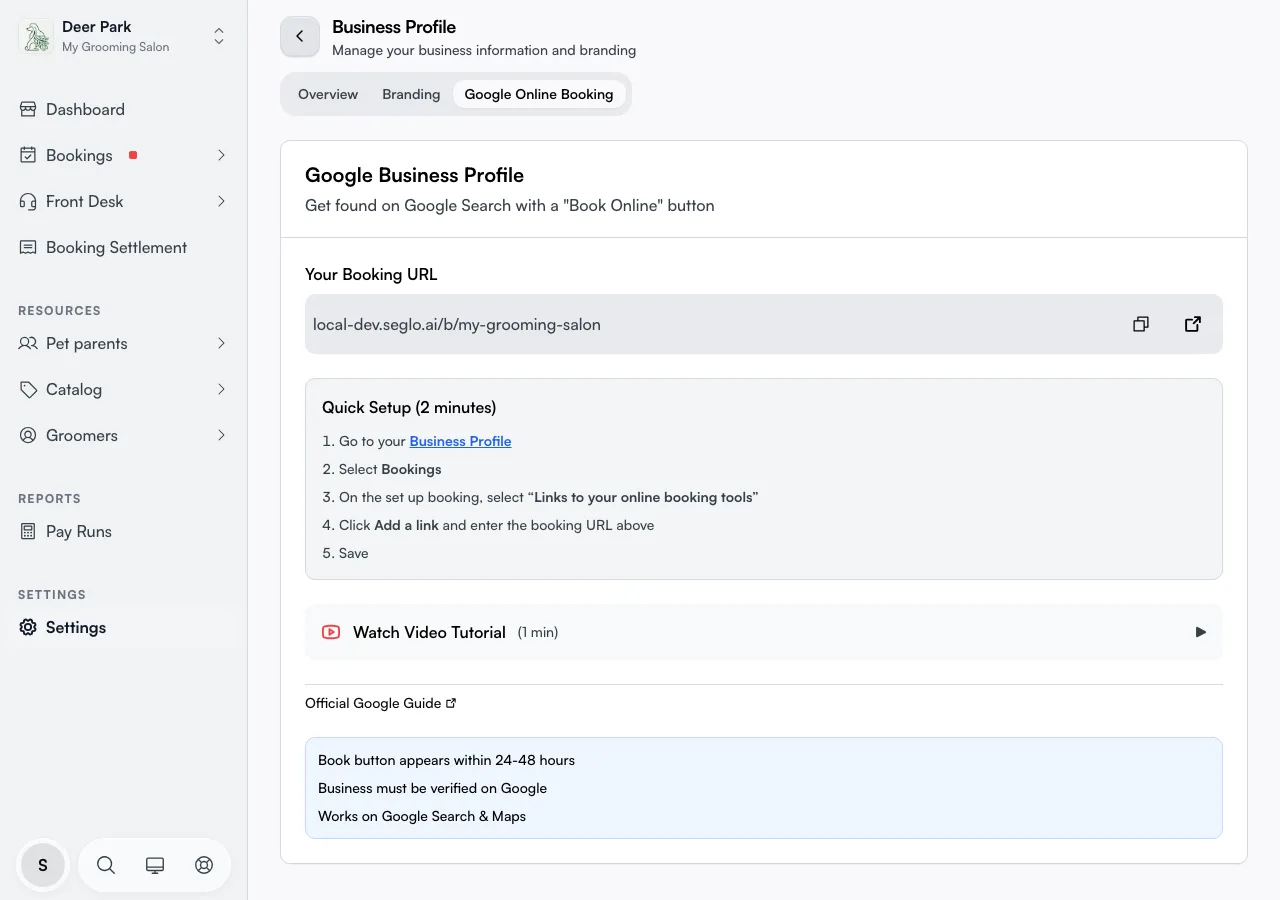This screenshot has width=1280, height=900.
Task: Click the monitor display icon
Action: tap(155, 865)
